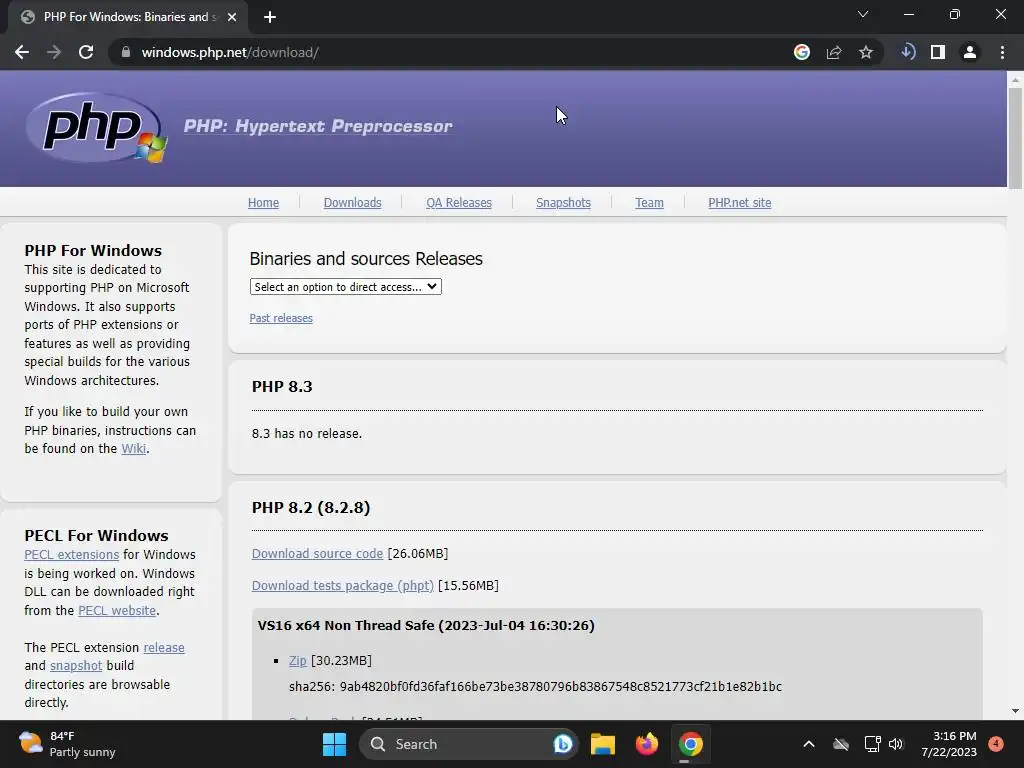The image size is (1024, 768).
Task: Click the PHP logo in header
Action: coord(96,127)
